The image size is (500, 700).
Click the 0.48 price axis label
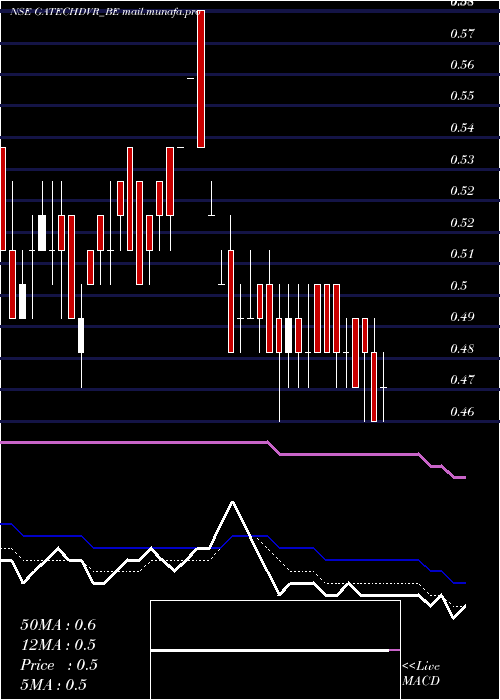click(462, 348)
